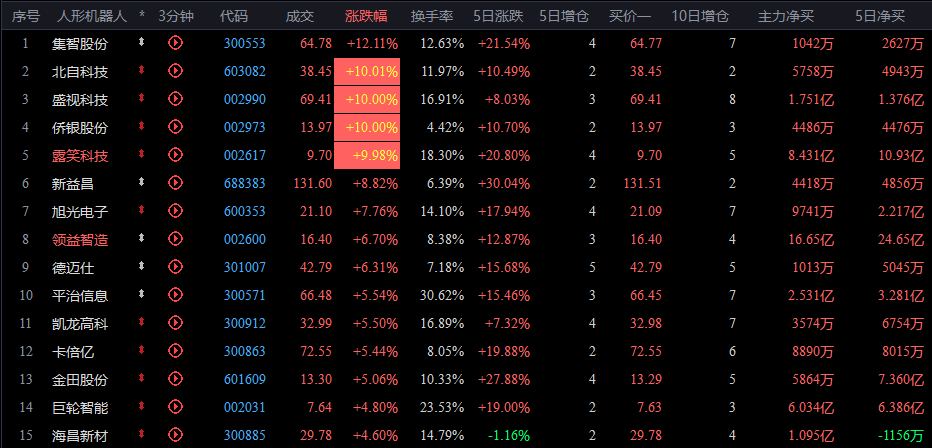Screen dimensions: 932x448
Task: Click the red marker icon beside 露笑科技
Action: pos(141,154)
